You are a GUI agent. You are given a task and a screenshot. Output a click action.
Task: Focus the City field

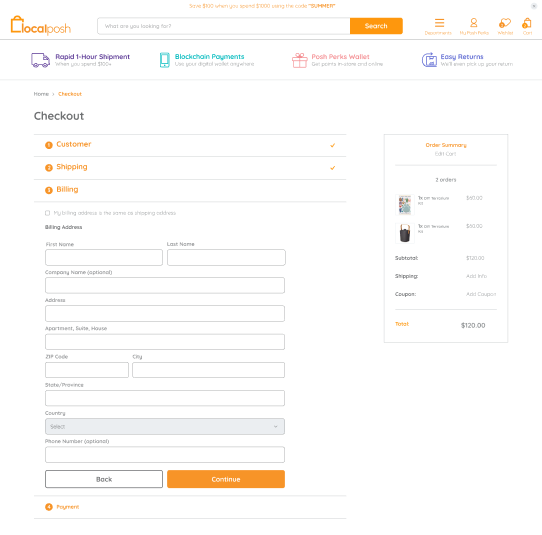pyautogui.click(x=208, y=370)
